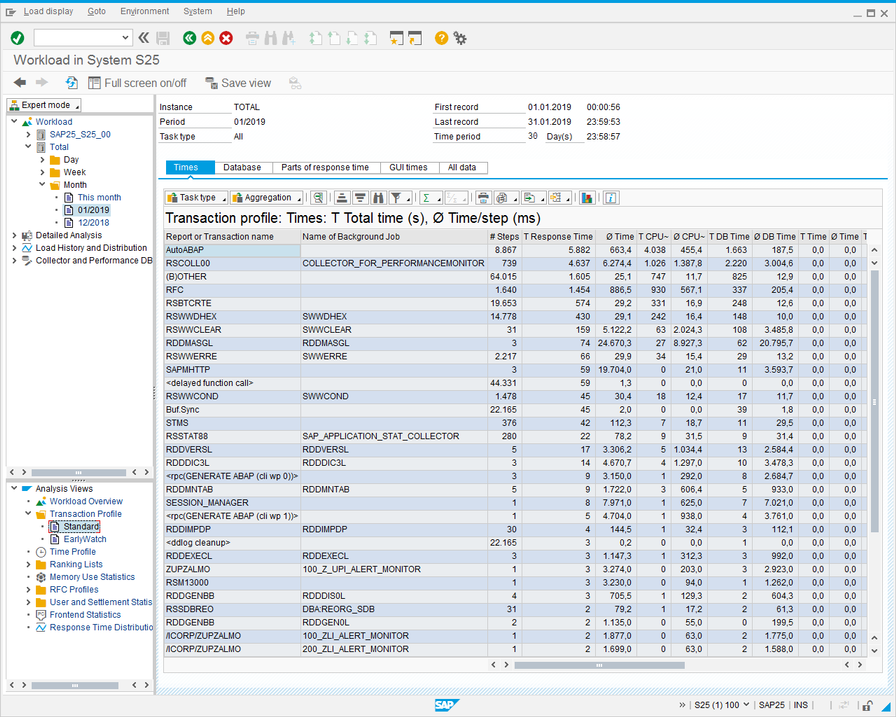The width and height of the screenshot is (896, 717).
Task: Toggle Expert mode in the left panel
Action: click(42, 104)
